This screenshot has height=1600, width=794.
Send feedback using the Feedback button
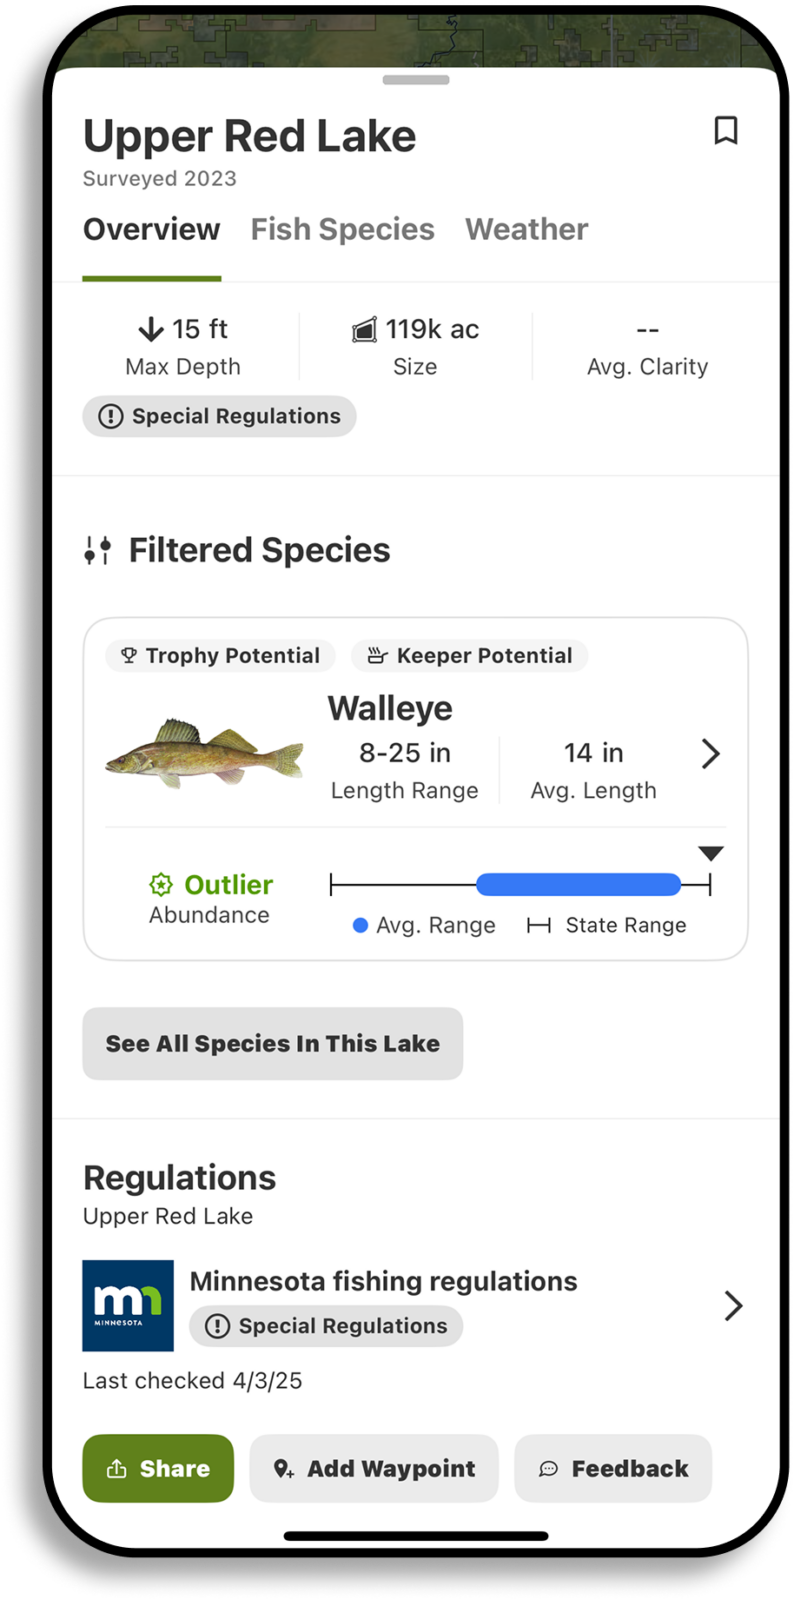click(613, 1468)
